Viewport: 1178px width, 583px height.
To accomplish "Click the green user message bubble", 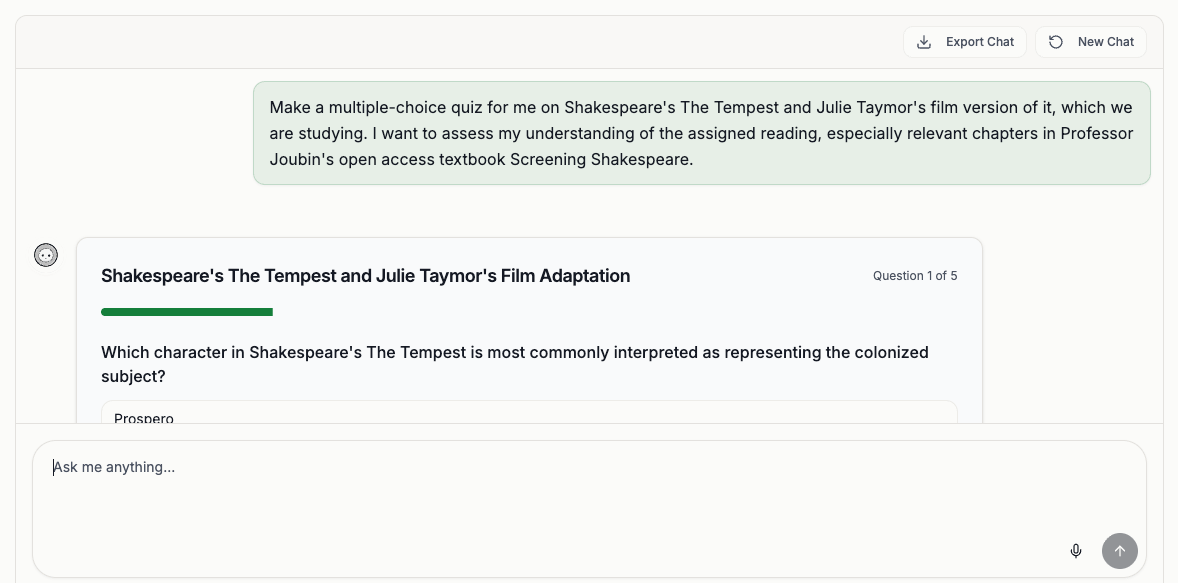I will click(702, 133).
